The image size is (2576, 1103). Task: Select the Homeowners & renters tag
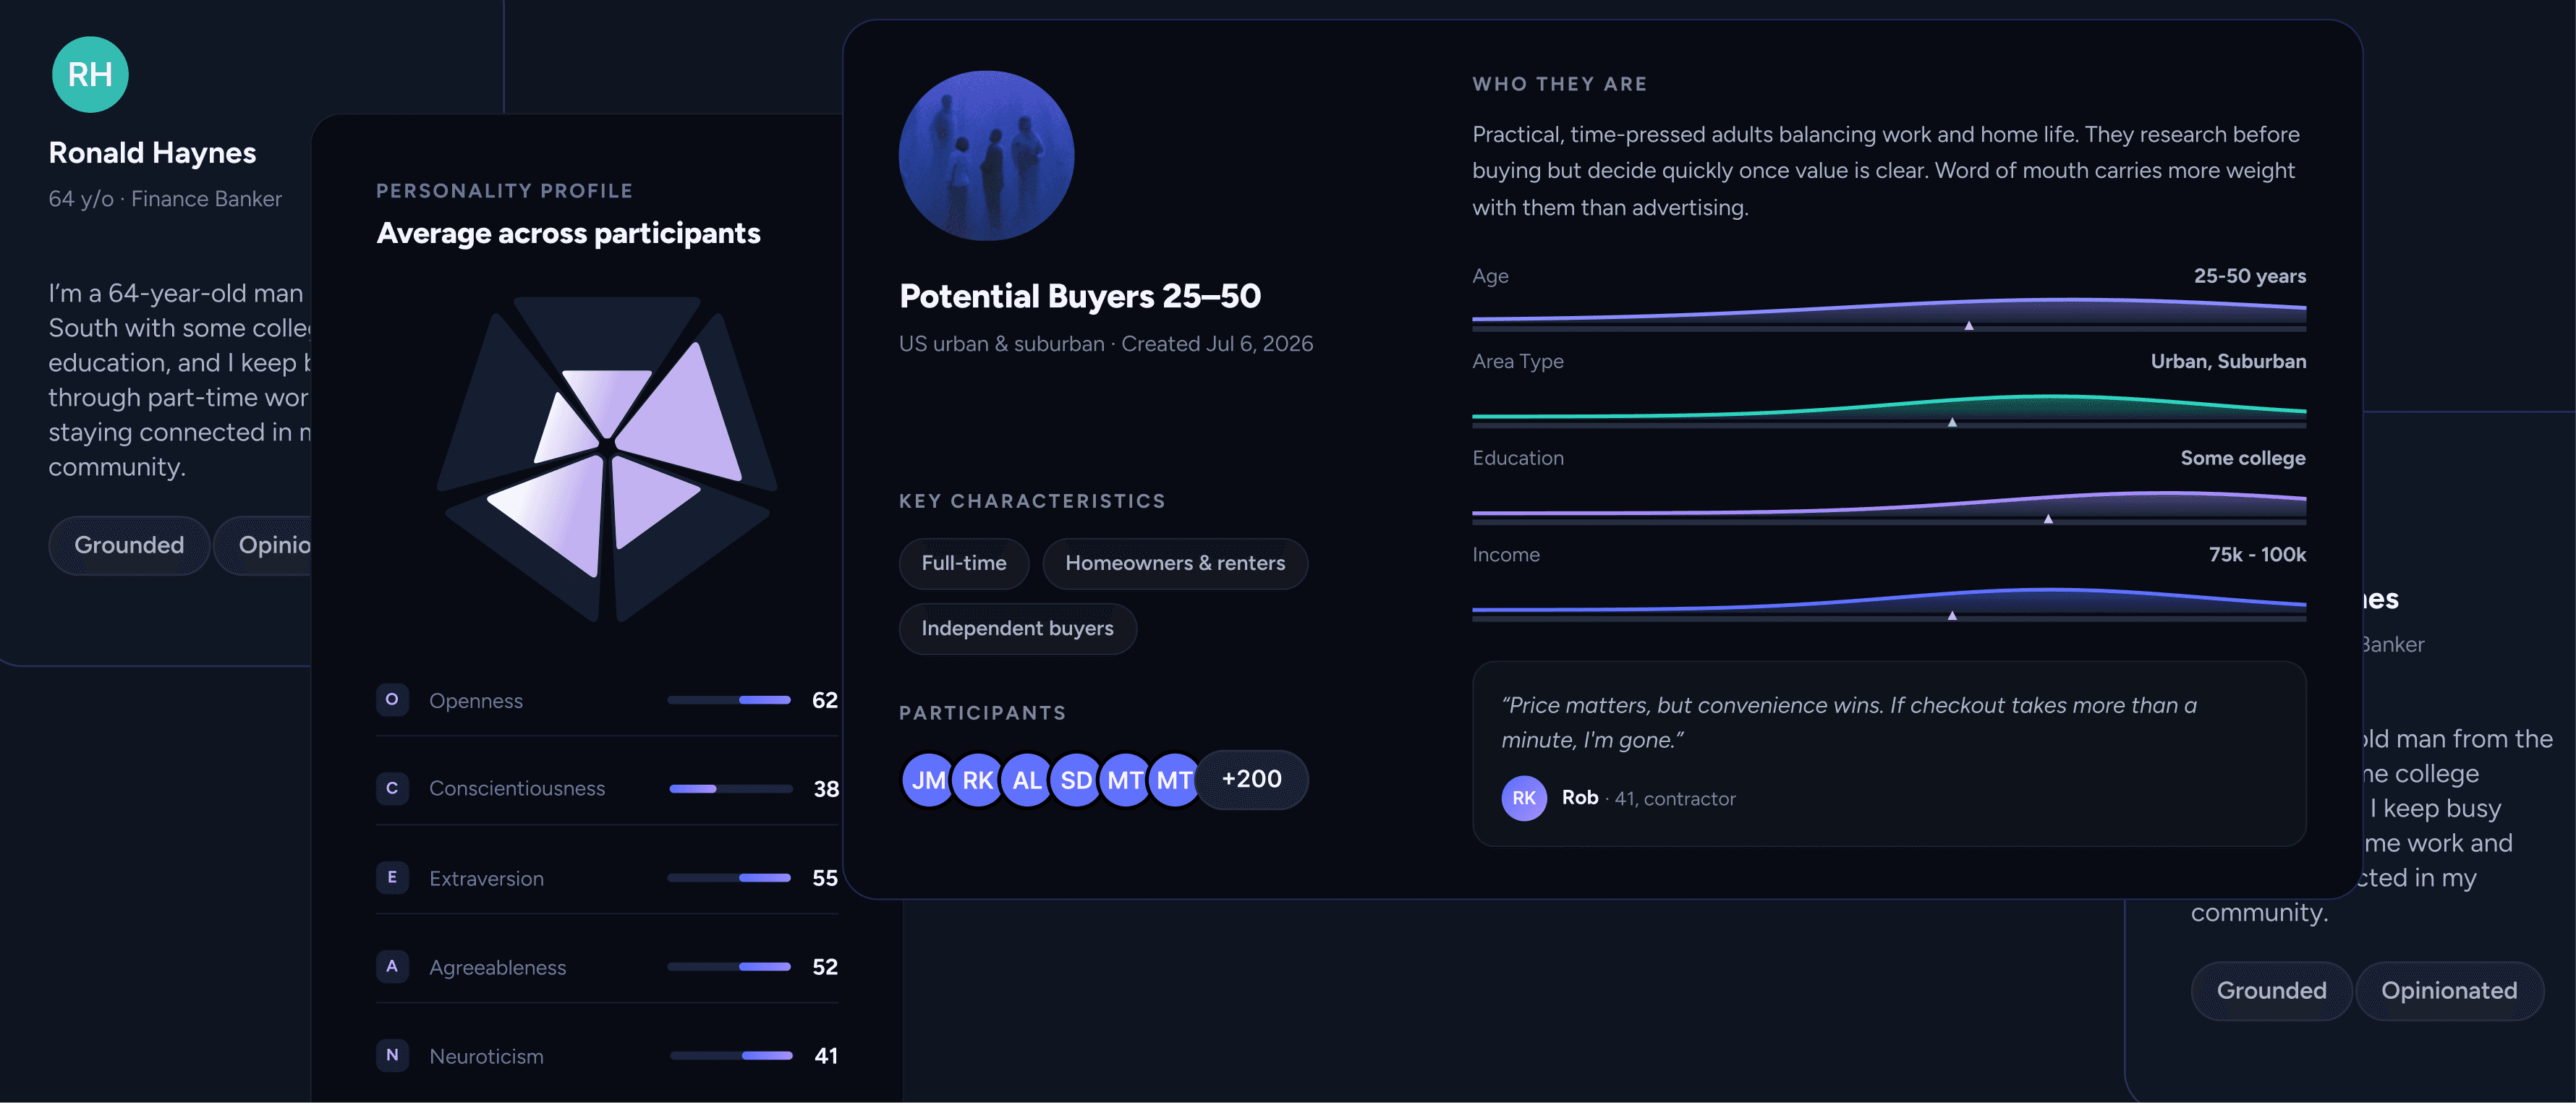pos(1175,564)
